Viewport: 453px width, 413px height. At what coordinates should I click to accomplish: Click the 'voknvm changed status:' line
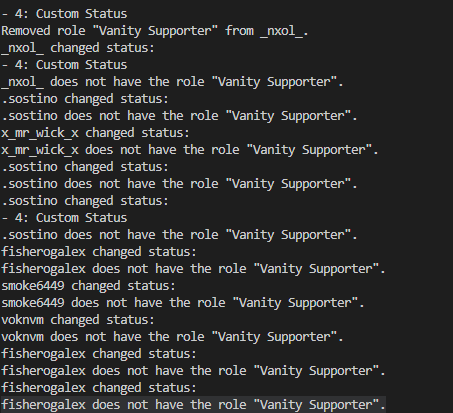click(x=78, y=320)
